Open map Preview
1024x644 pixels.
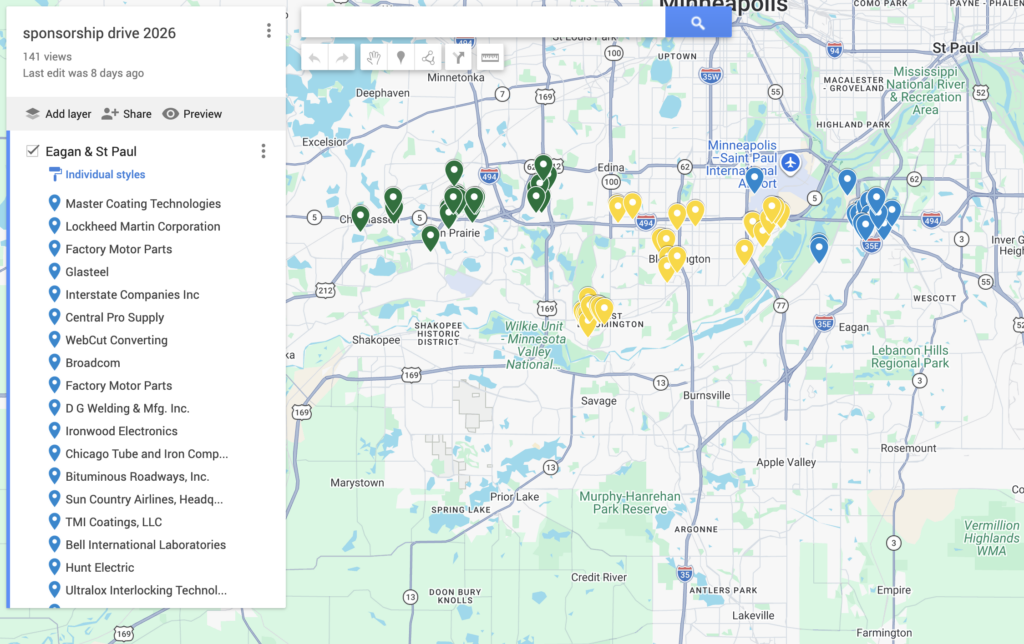192,114
